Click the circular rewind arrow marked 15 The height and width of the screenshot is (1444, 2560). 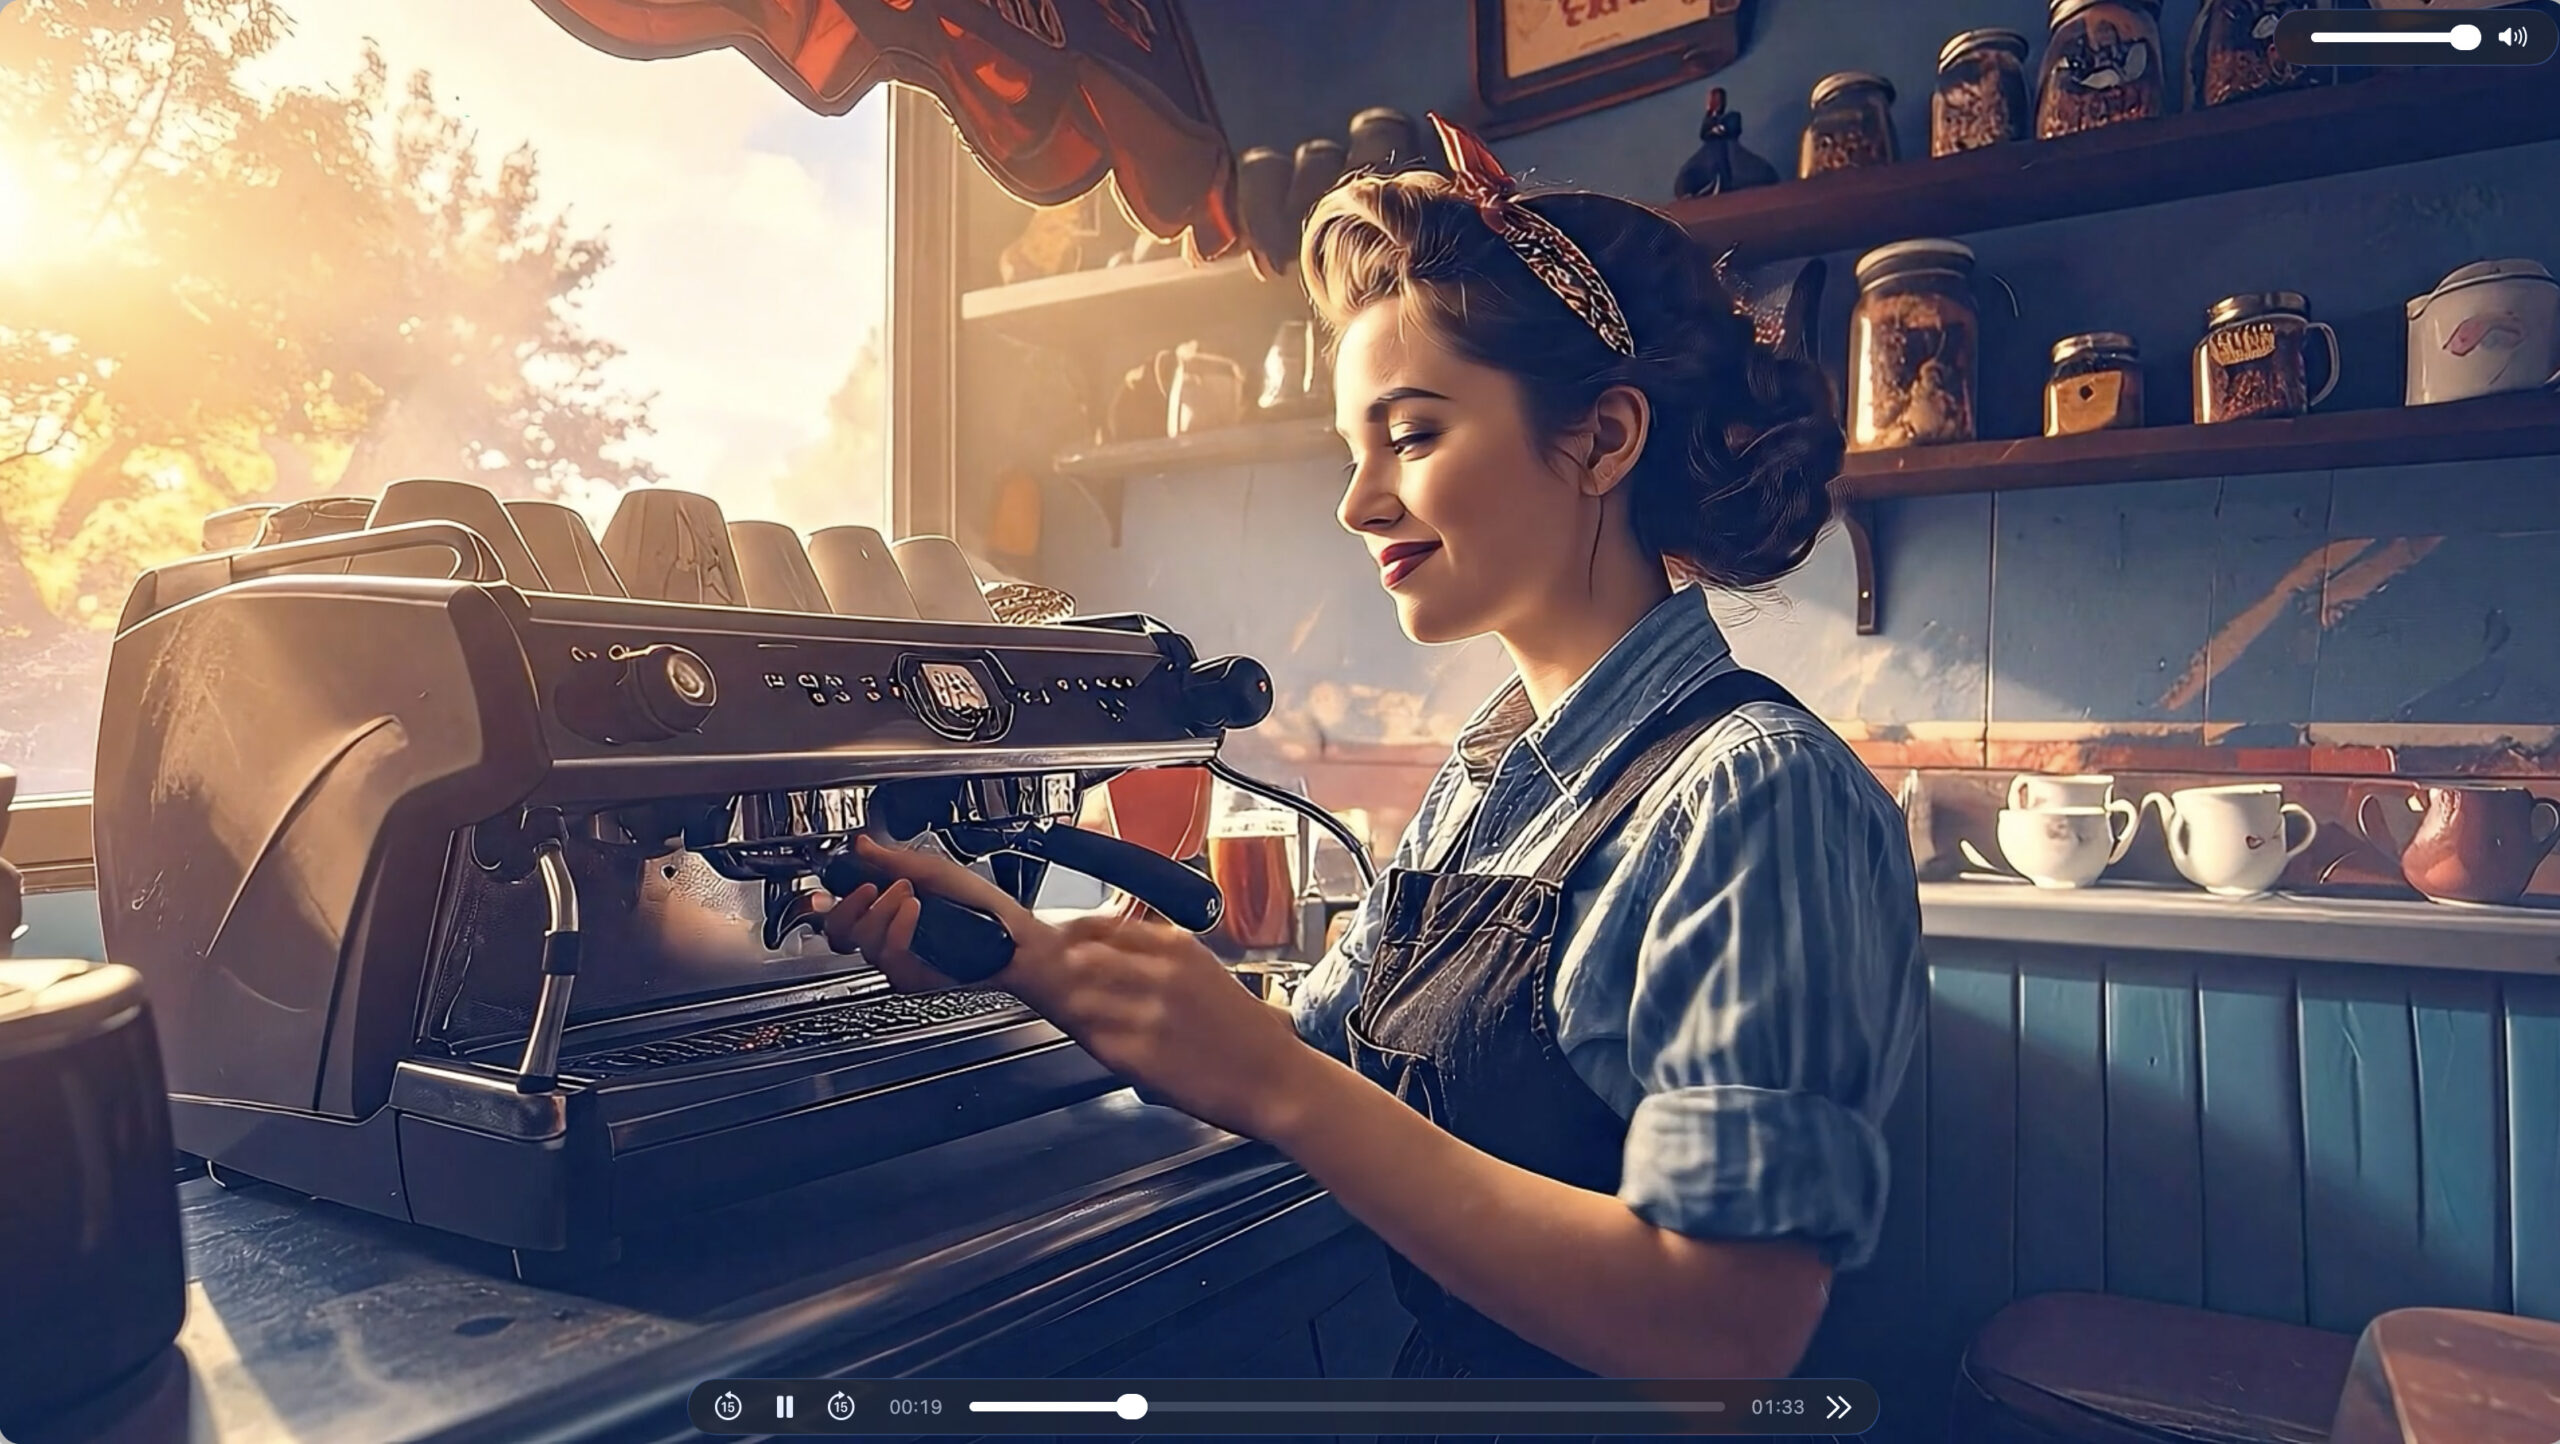pyautogui.click(x=728, y=1407)
